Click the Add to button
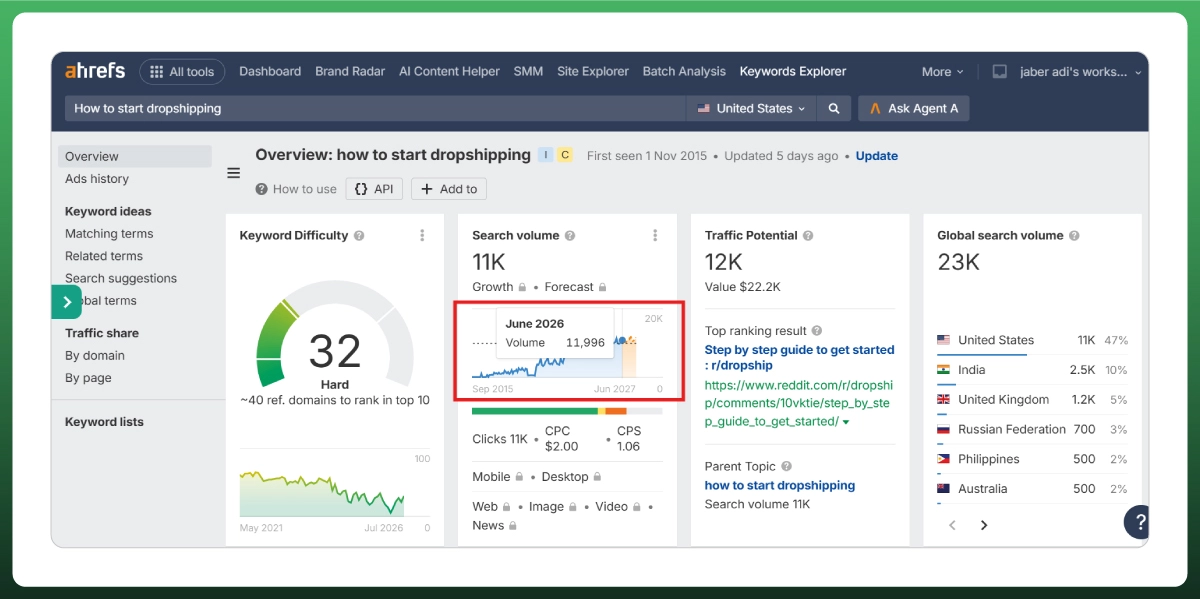Image resolution: width=1200 pixels, height=599 pixels. click(449, 189)
